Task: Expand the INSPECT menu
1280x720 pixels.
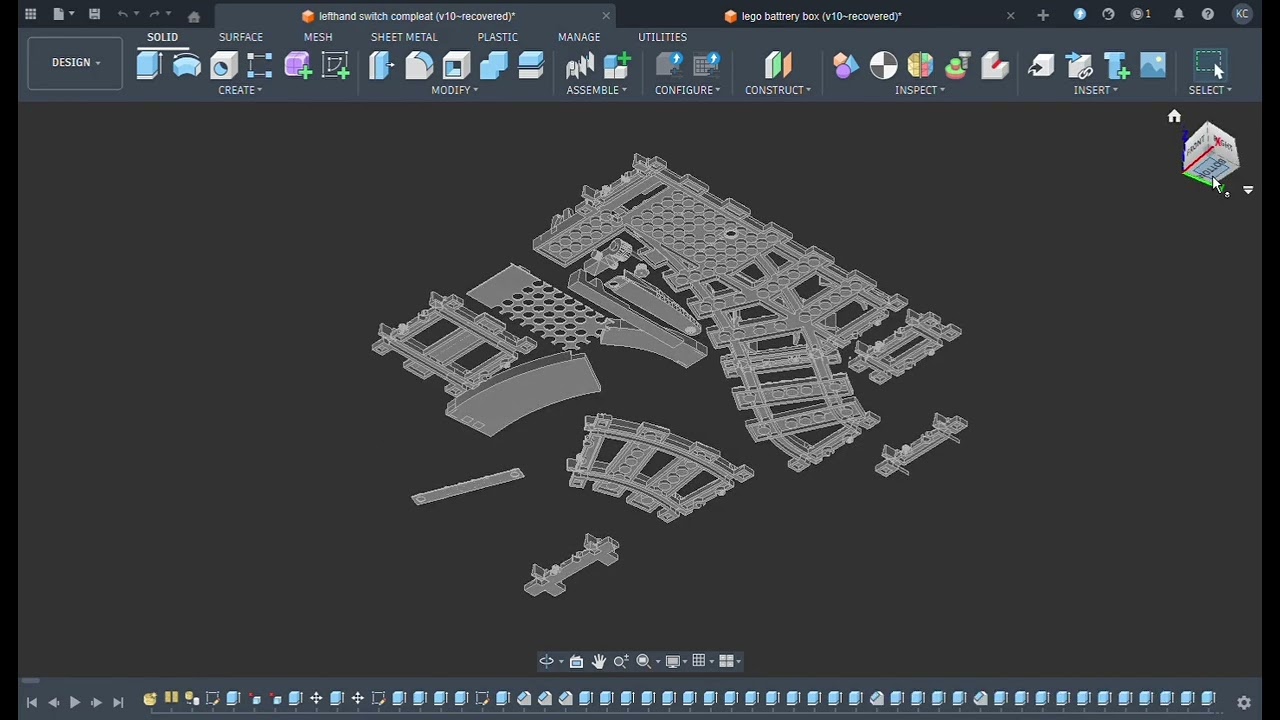Action: [920, 90]
